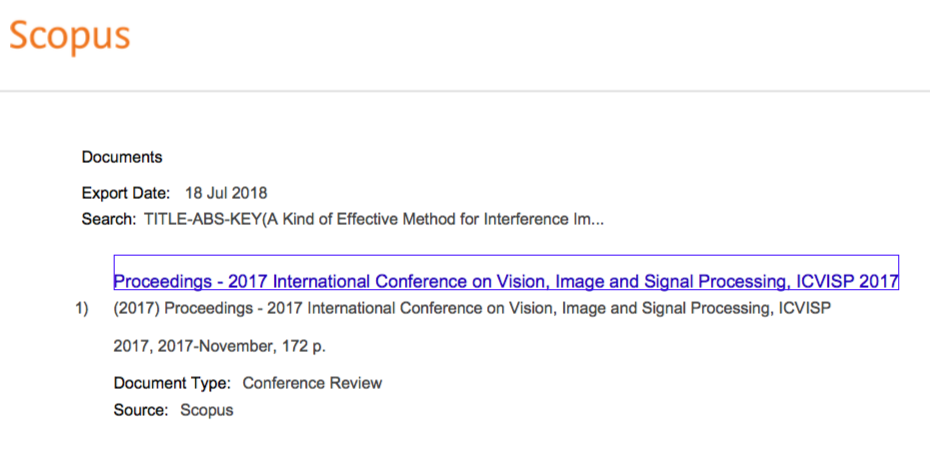The height and width of the screenshot is (451, 930).
Task: Open the Proceedings ICVISP 2017 title link
Action: pos(506,281)
